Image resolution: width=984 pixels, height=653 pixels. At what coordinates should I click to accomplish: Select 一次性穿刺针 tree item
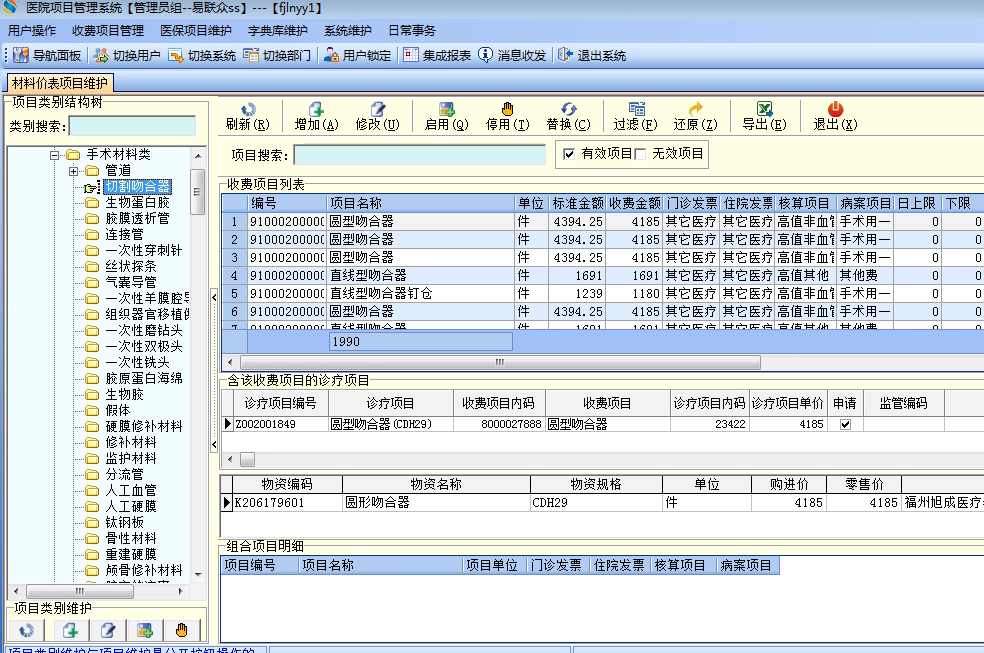[144, 250]
